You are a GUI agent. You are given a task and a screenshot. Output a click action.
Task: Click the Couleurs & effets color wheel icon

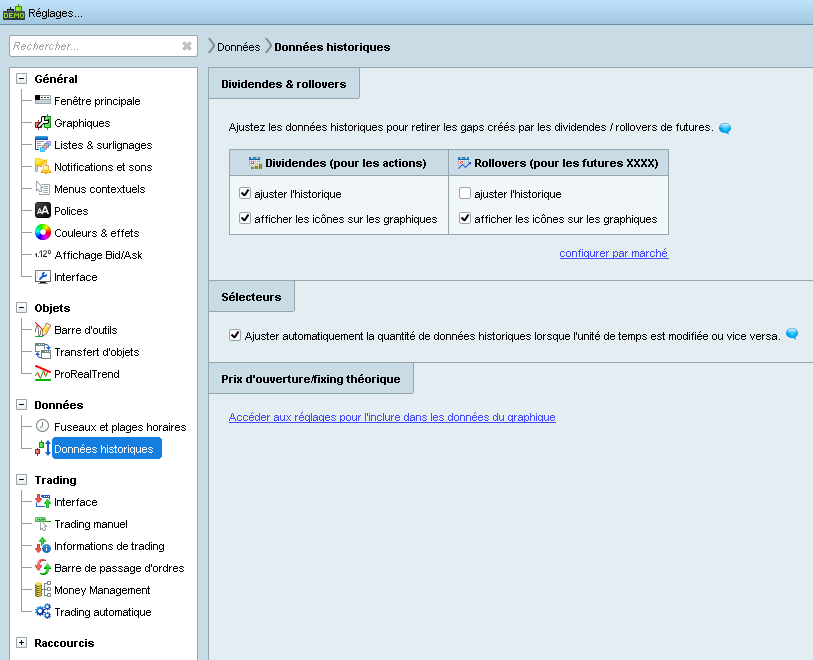(43, 232)
